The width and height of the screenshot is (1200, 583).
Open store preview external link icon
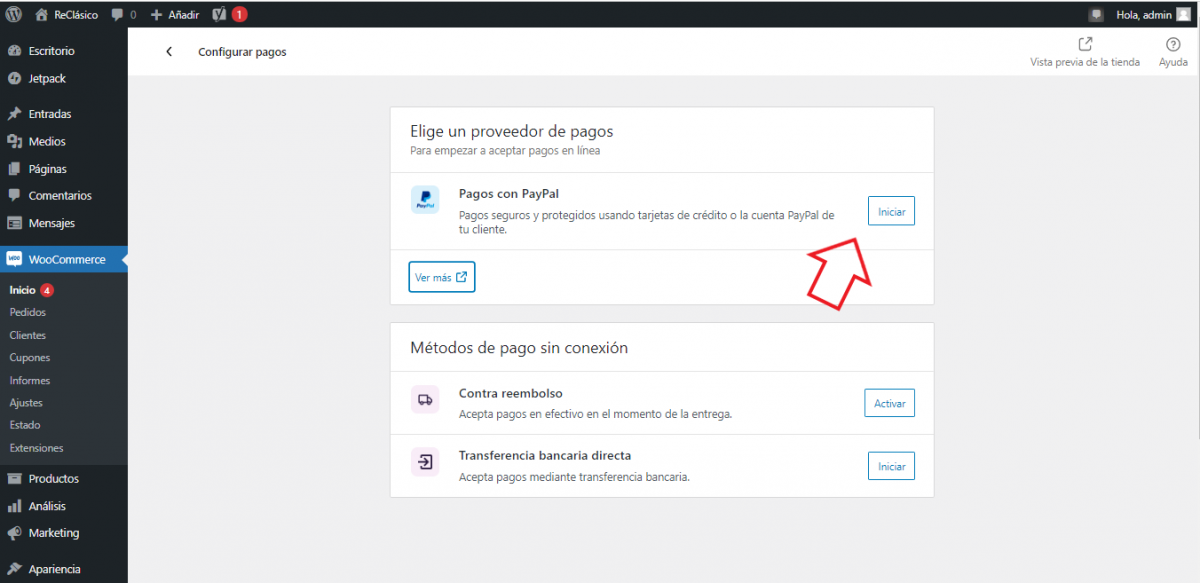(x=1085, y=44)
